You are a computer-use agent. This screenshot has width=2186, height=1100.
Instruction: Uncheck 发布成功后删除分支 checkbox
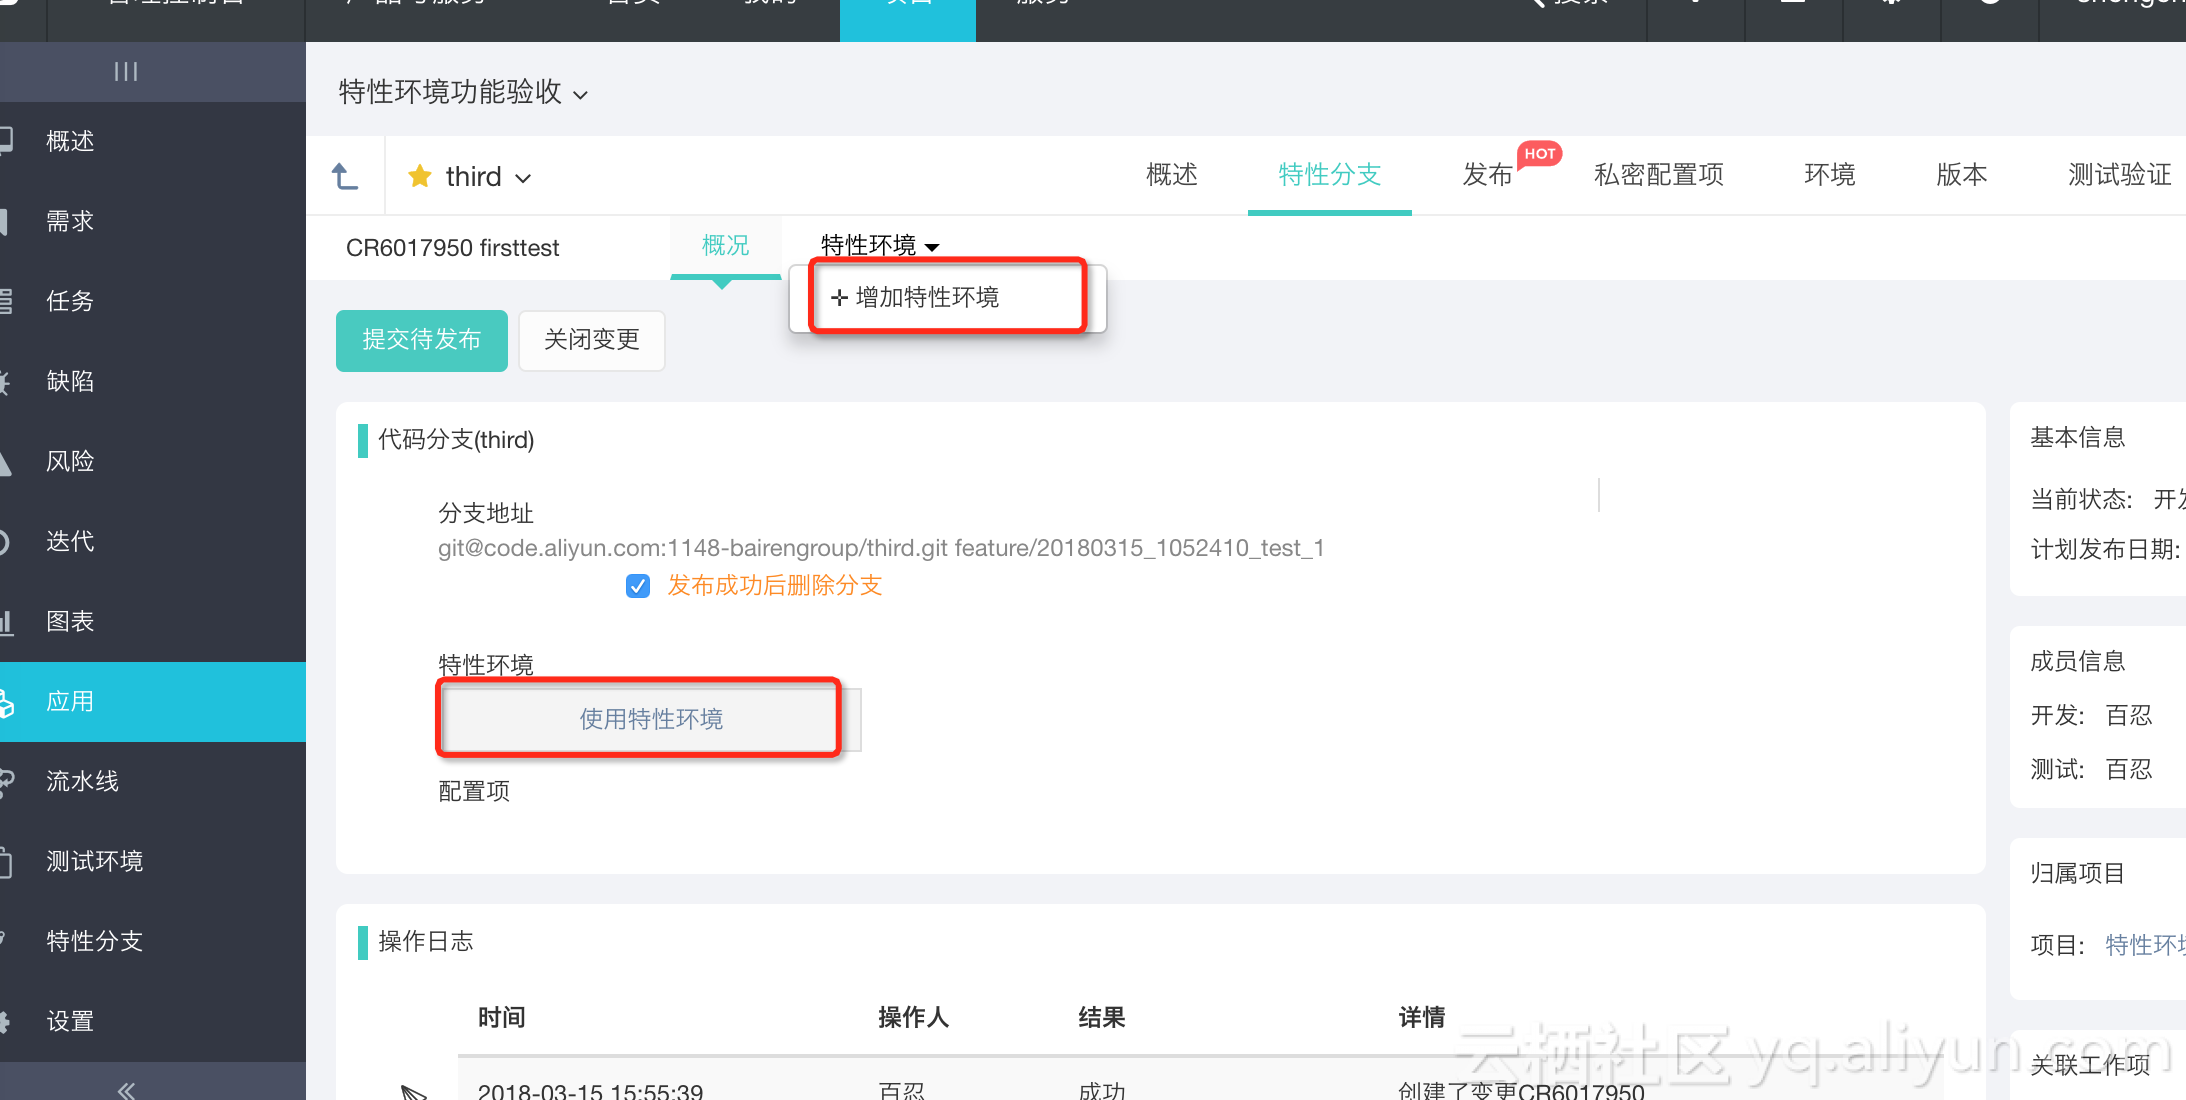[638, 586]
